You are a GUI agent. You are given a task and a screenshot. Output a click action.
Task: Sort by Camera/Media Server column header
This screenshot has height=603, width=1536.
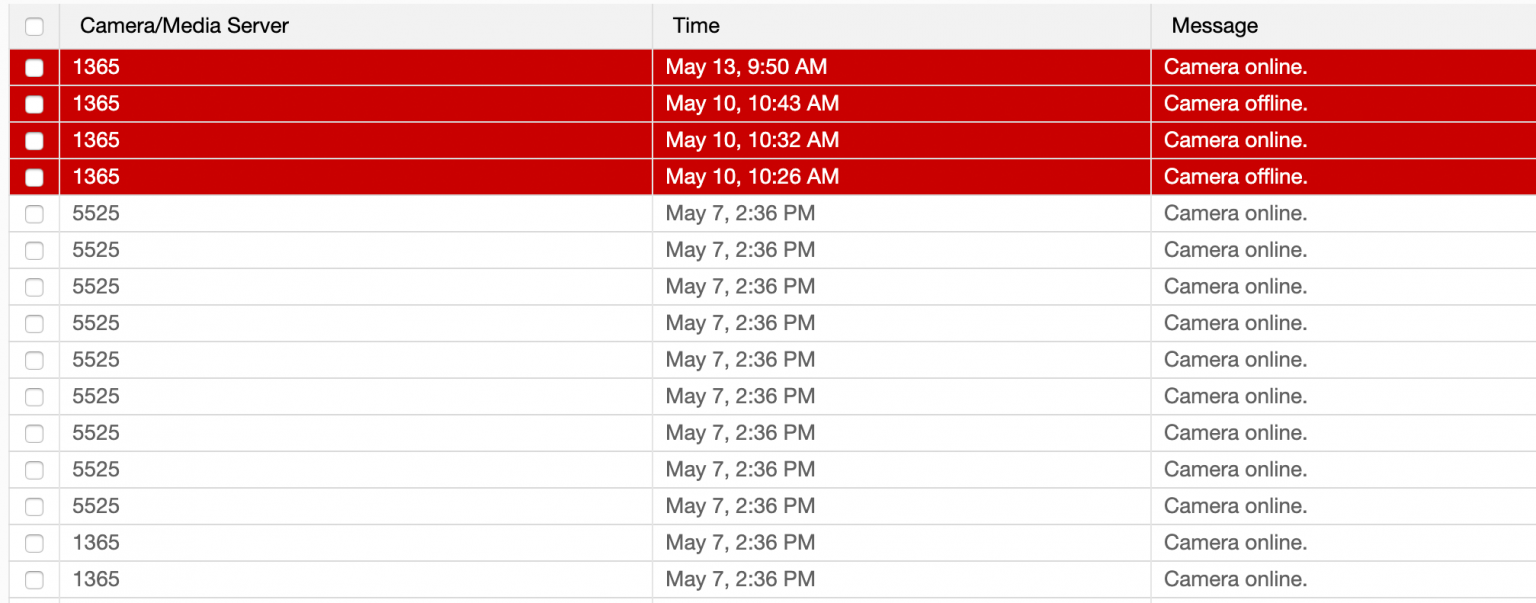[184, 26]
